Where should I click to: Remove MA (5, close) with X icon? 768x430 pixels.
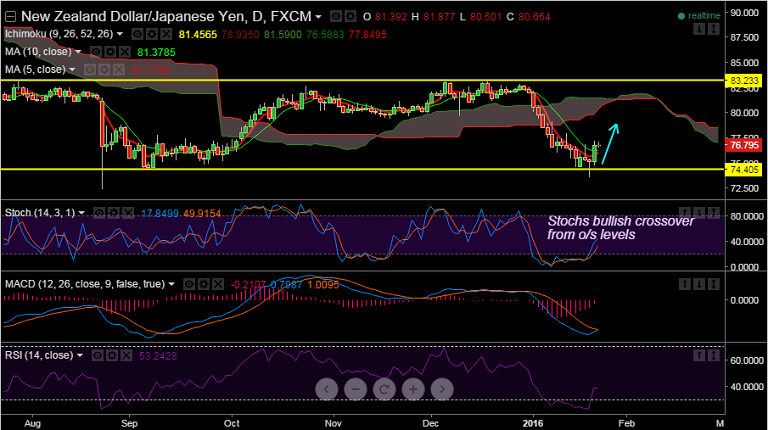tap(119, 70)
